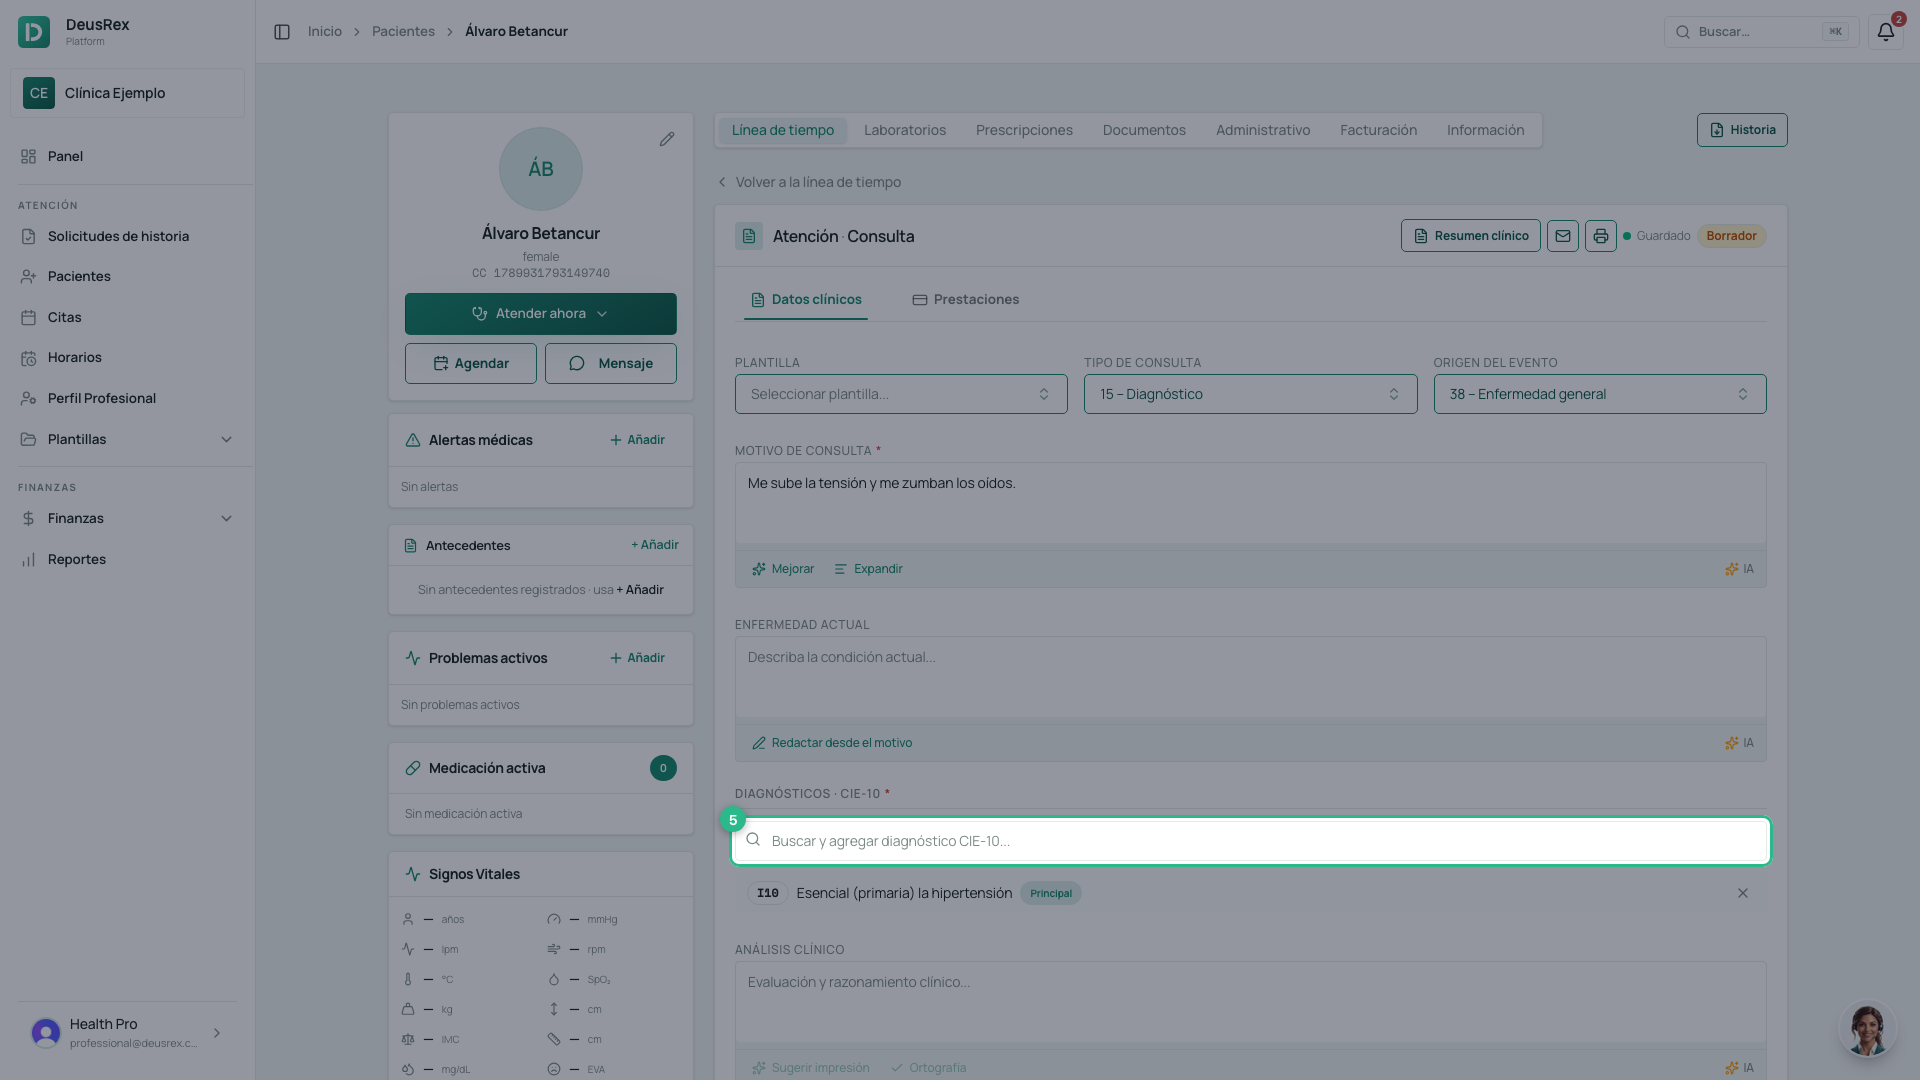This screenshot has width=1920, height=1080.
Task: Click IA icon in Motivo de consulta
Action: 1739,569
